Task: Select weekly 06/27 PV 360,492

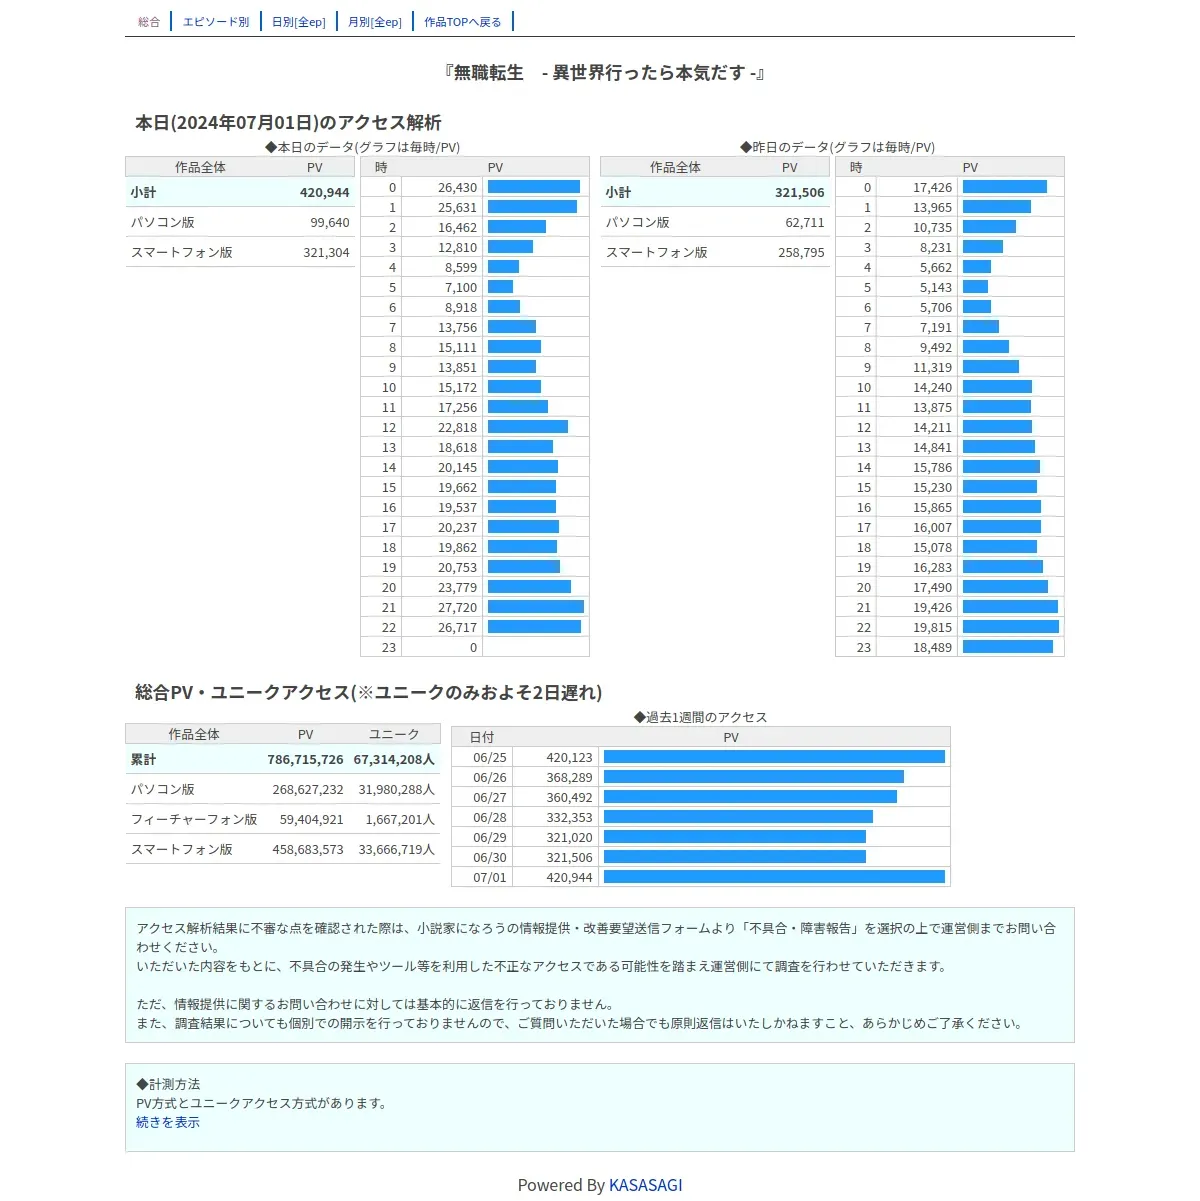Action: pyautogui.click(x=569, y=797)
